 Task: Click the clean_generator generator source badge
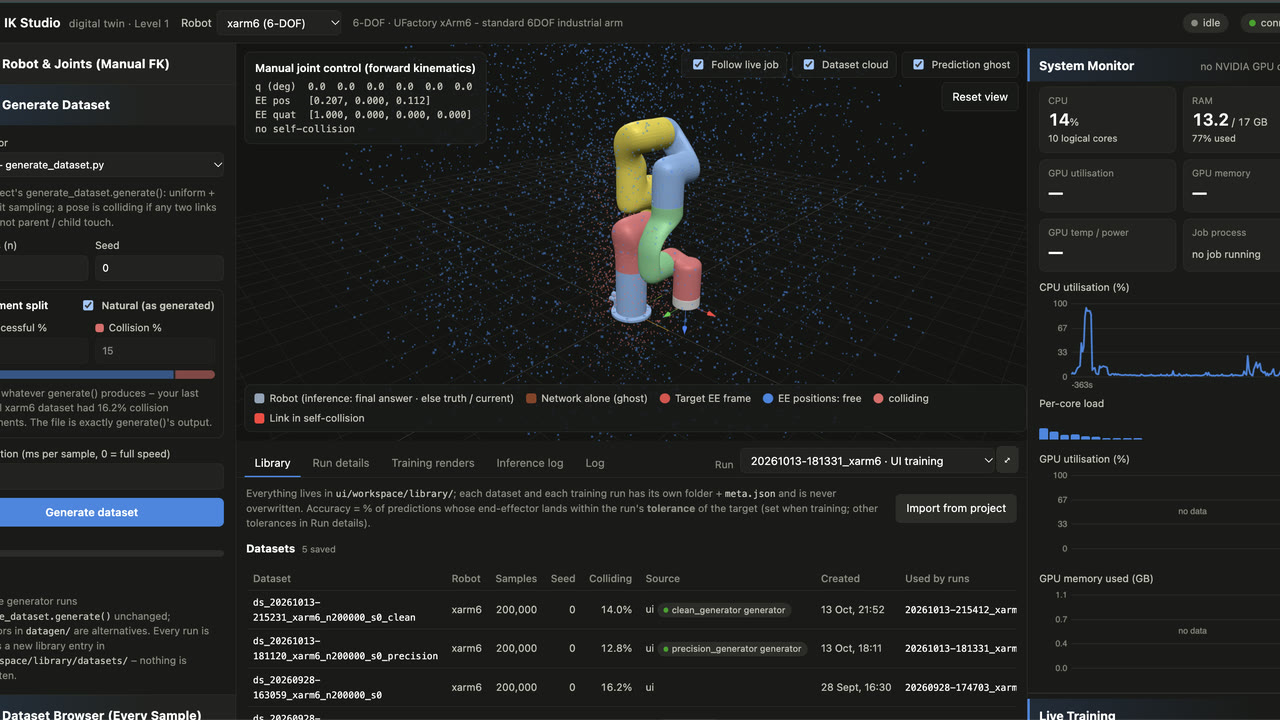(724, 610)
